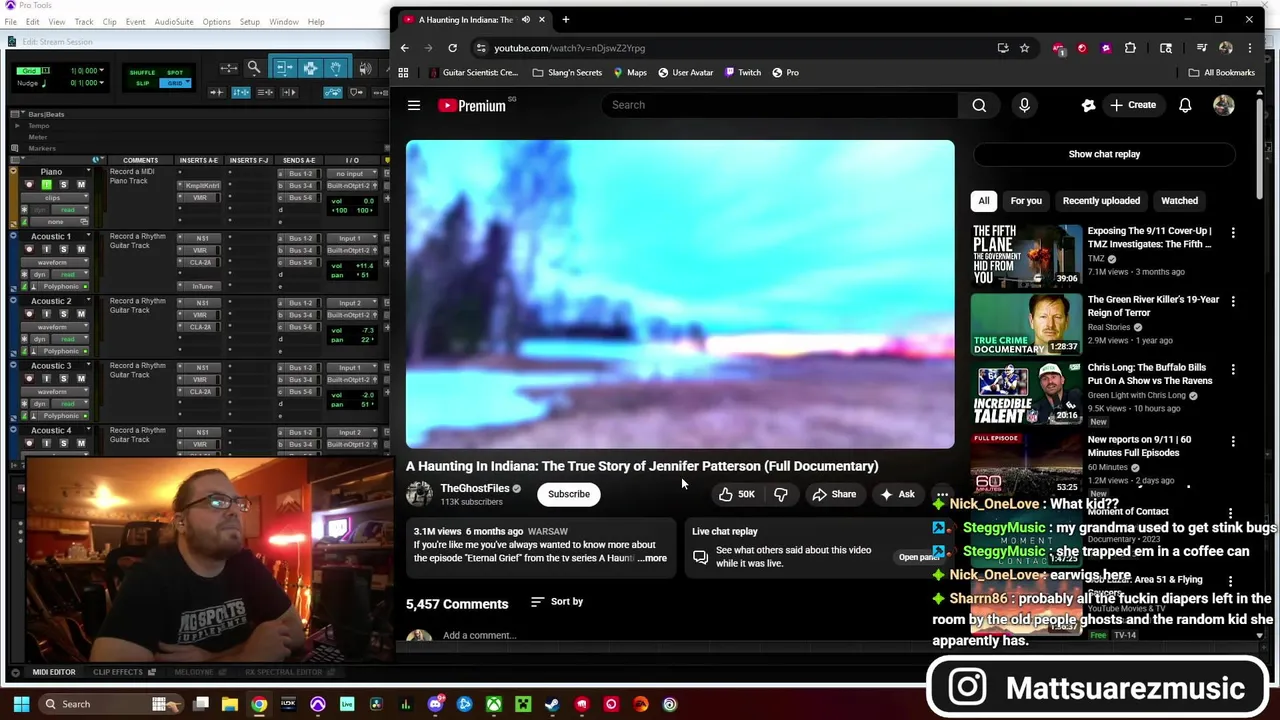
Task: Open the Pro Tools Setup menu
Action: (x=249, y=22)
